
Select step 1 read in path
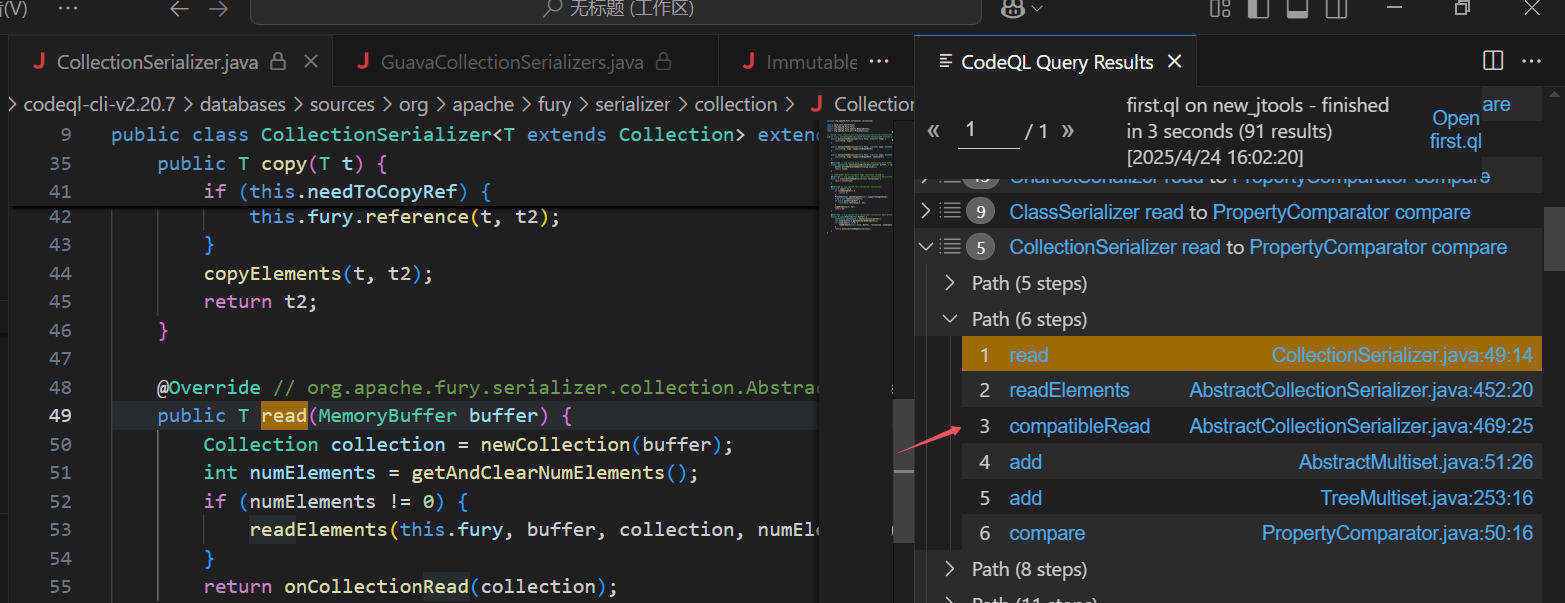click(1028, 355)
